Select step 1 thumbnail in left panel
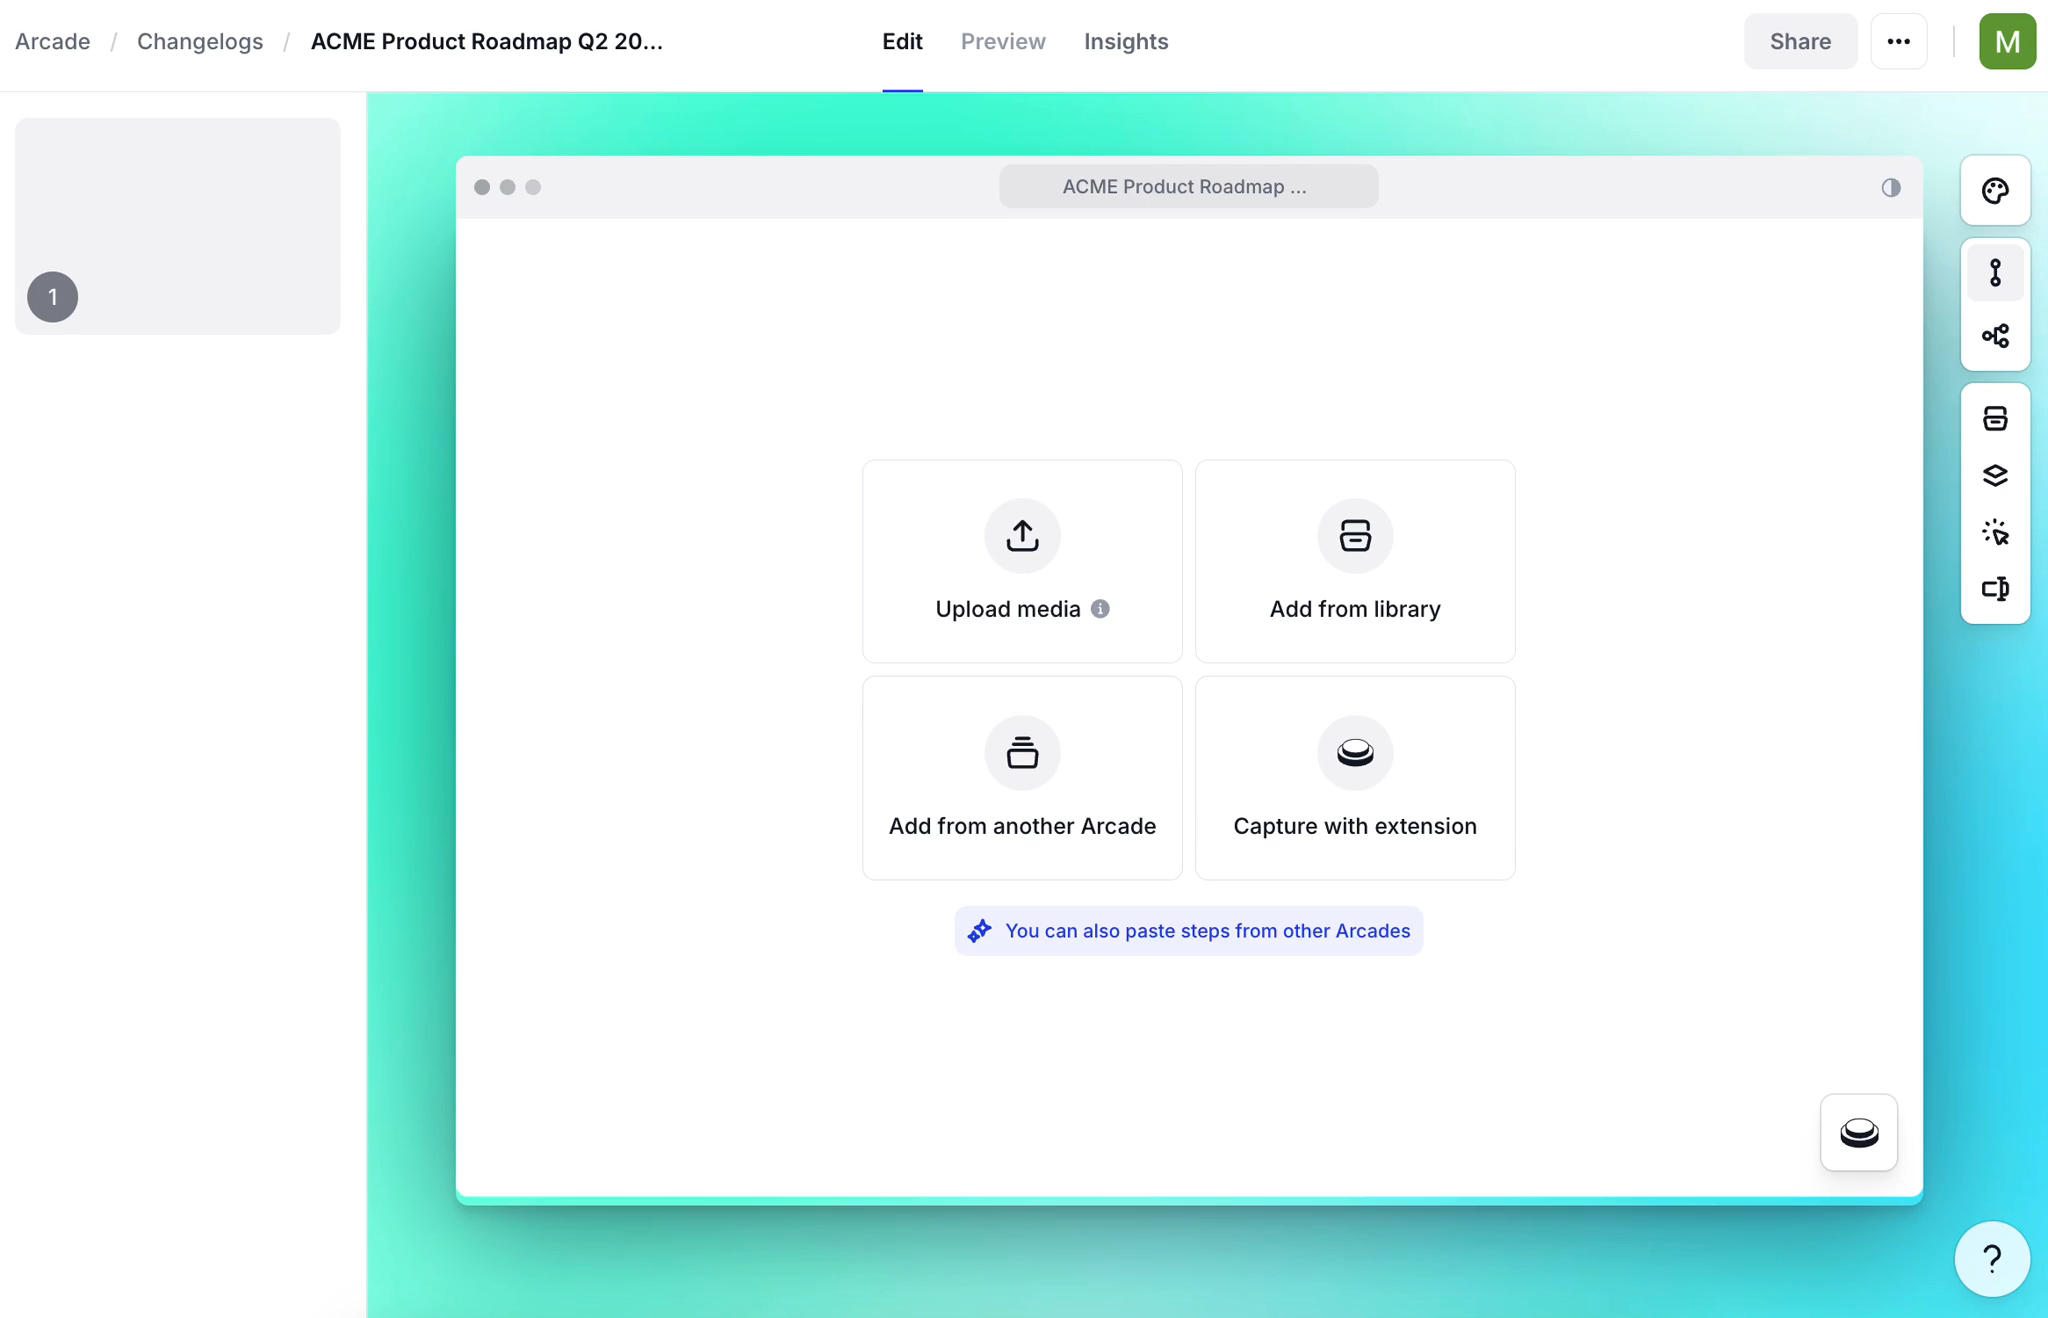Image resolution: width=2048 pixels, height=1318 pixels. (x=178, y=226)
